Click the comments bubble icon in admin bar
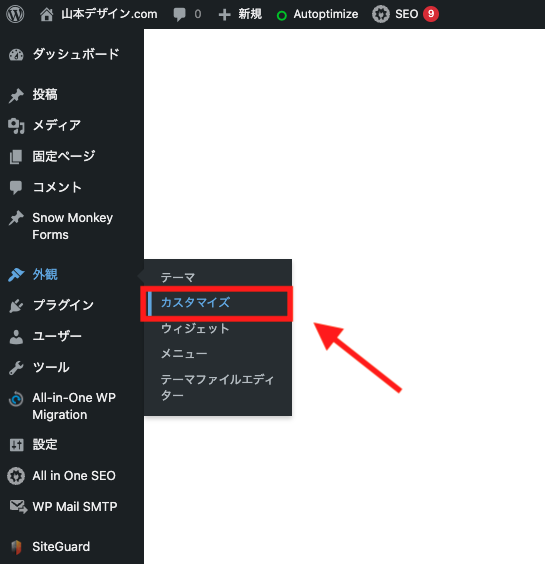The height and width of the screenshot is (564, 545). pos(179,15)
